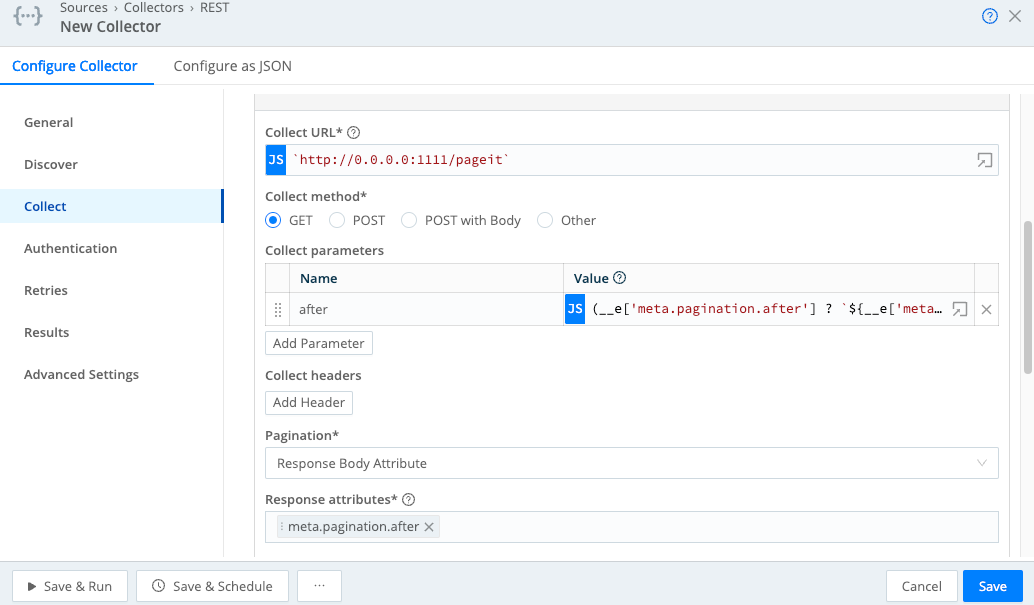This screenshot has width=1034, height=605.
Task: Switch to Configure as JSON tab
Action: point(232,66)
